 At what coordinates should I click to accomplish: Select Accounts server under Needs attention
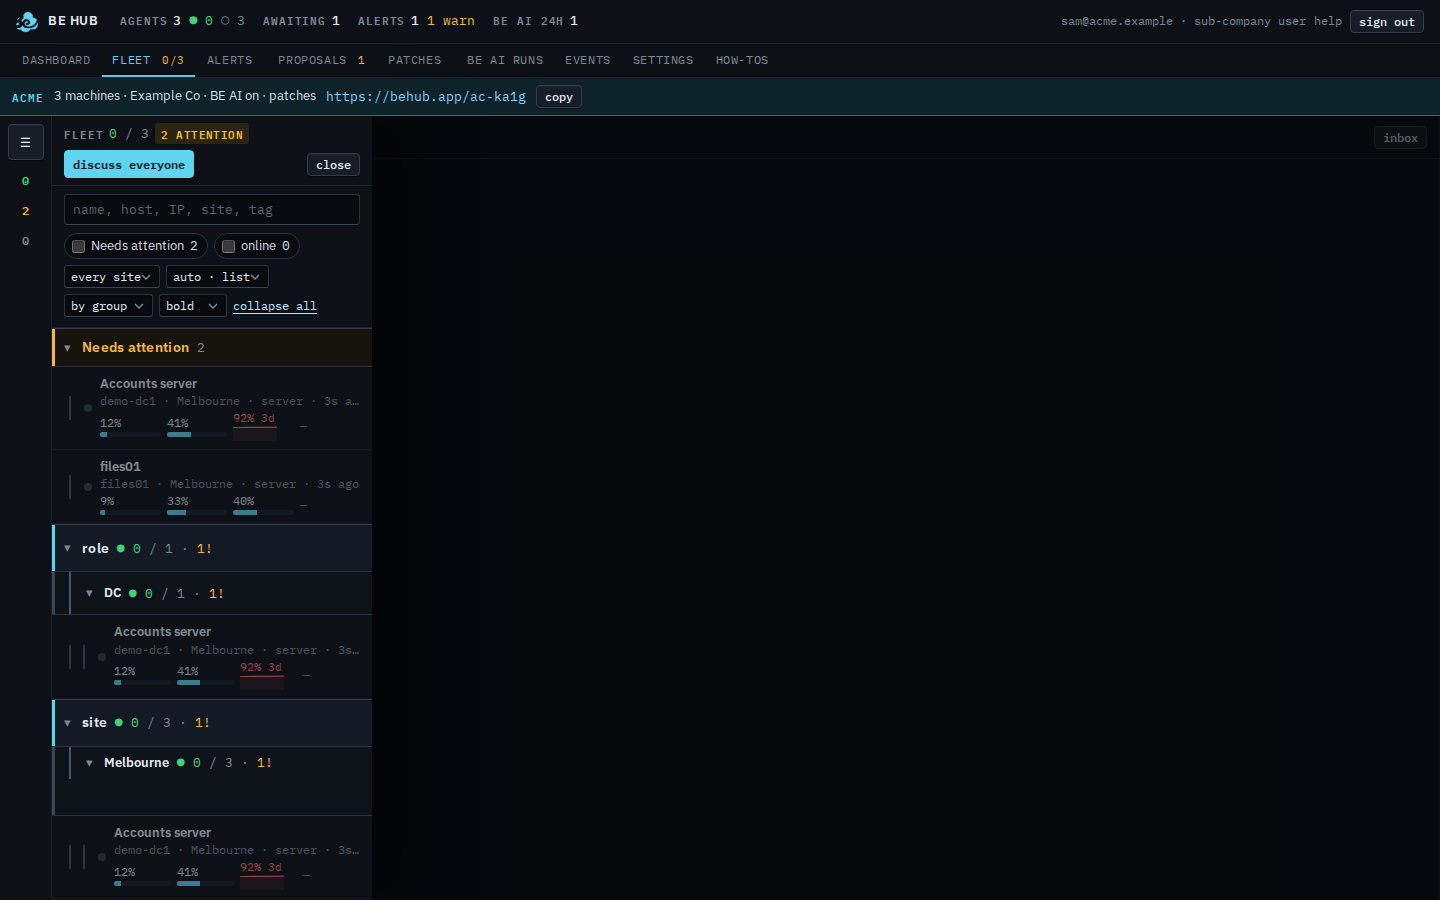212,408
